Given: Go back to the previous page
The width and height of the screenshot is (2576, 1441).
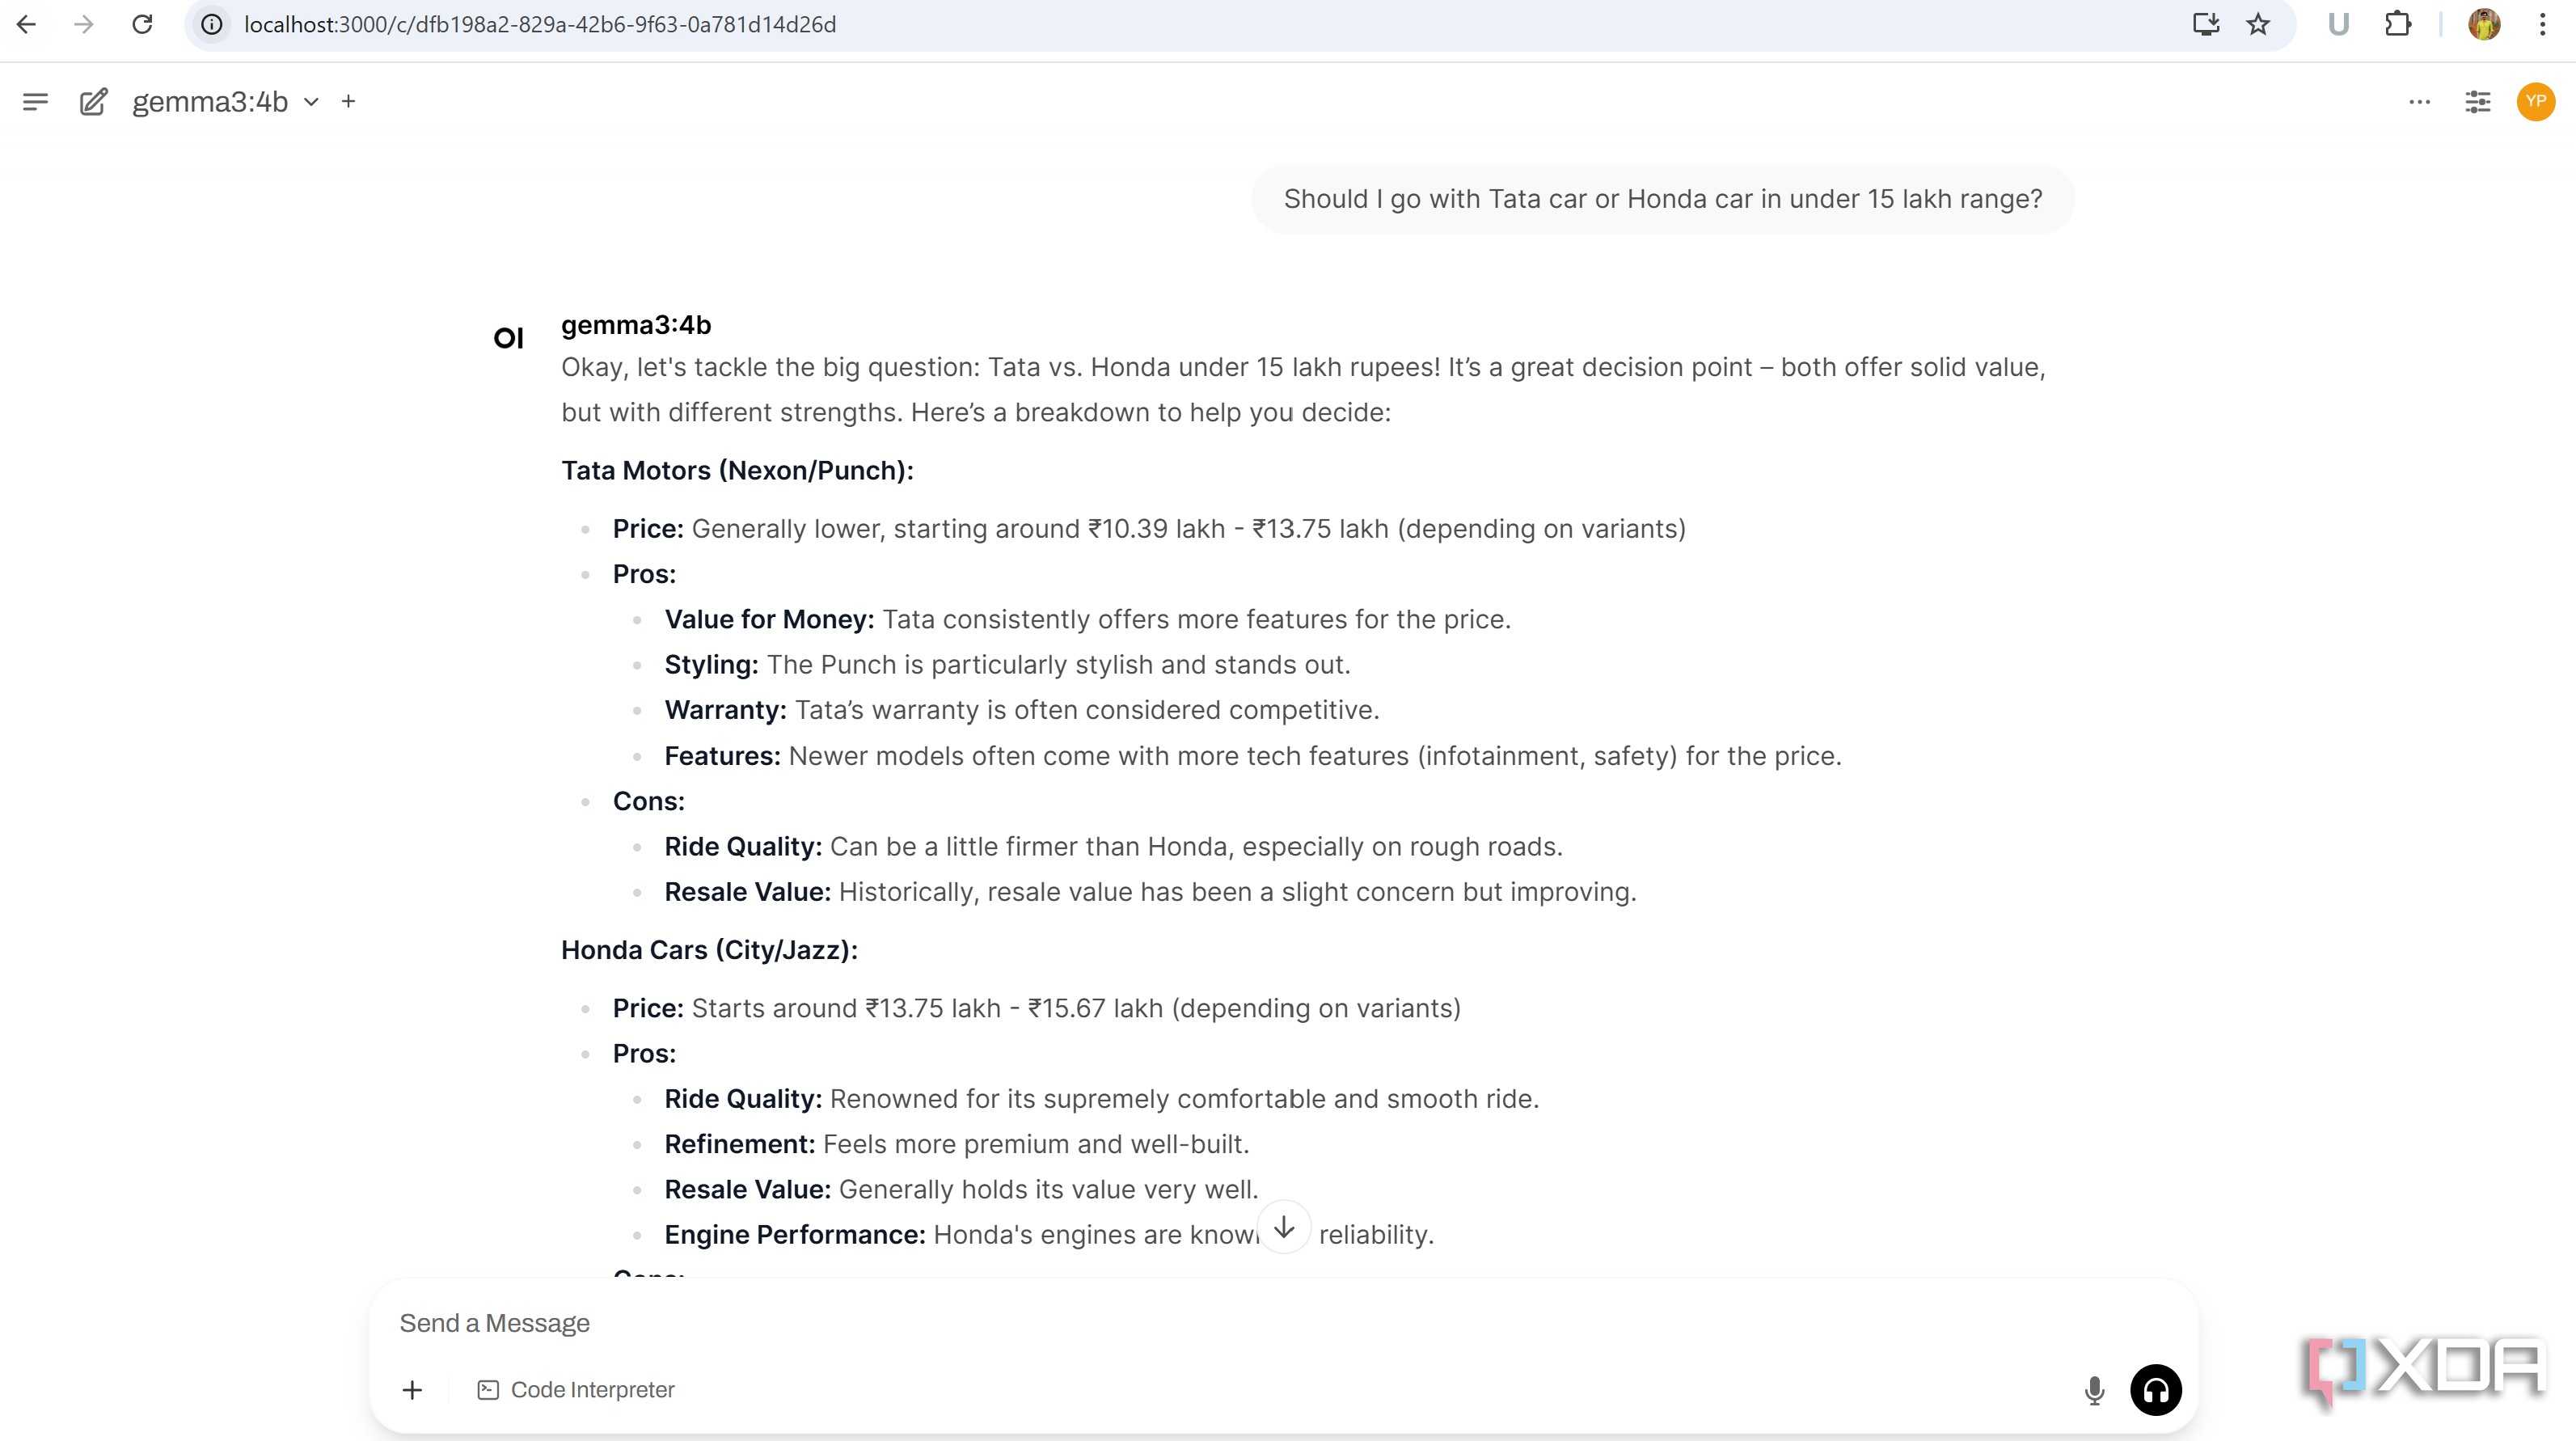Looking at the screenshot, I should pyautogui.click(x=27, y=24).
